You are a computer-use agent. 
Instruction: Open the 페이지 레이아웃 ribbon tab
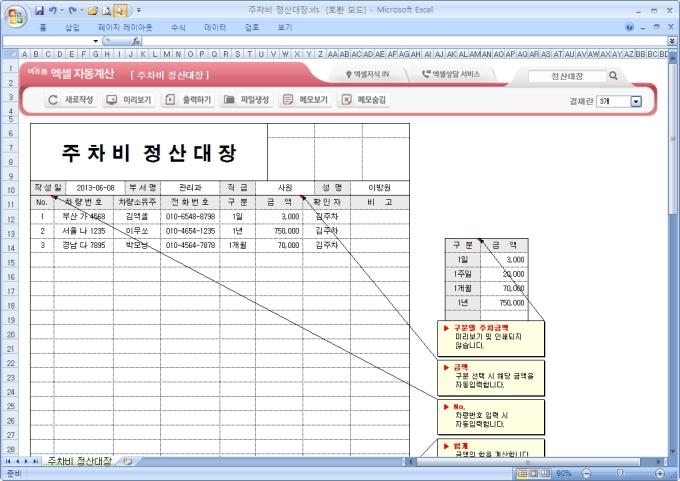point(125,27)
